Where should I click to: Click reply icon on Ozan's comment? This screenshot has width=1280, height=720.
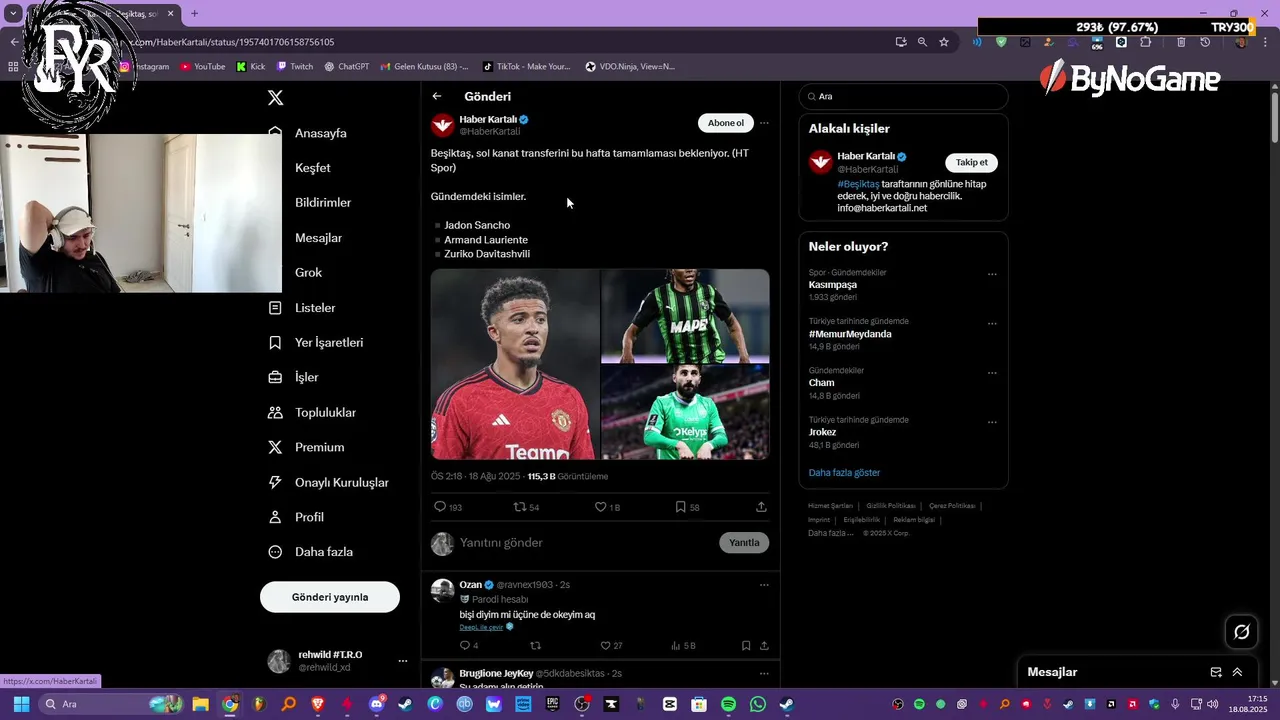465,646
